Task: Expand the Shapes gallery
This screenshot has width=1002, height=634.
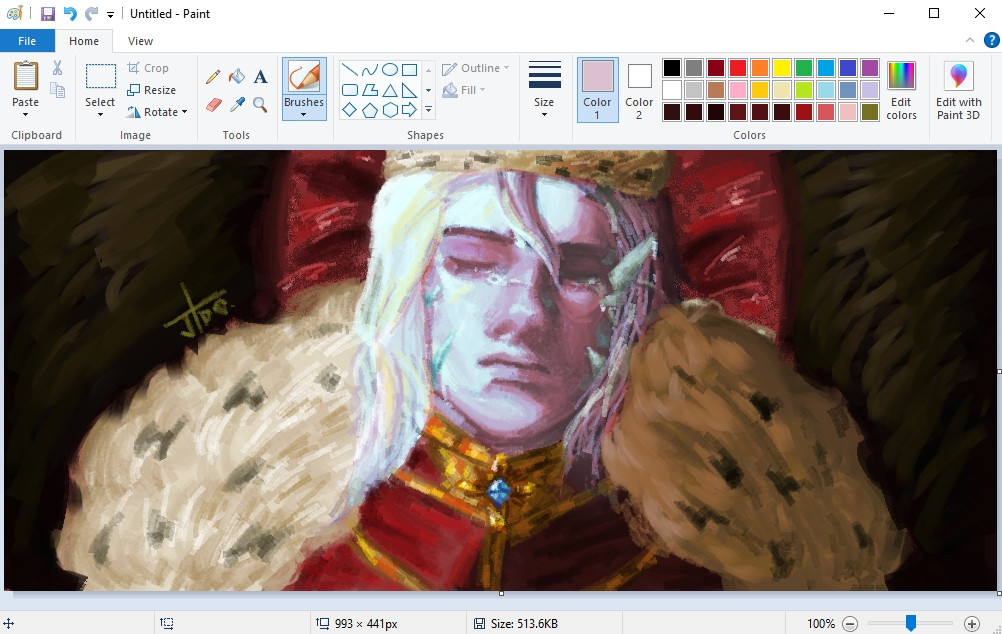Action: (x=428, y=110)
